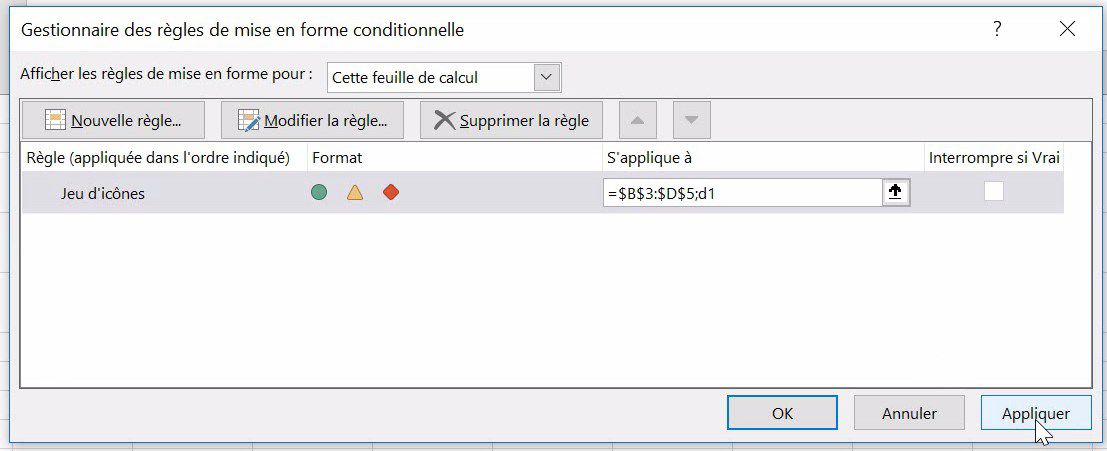Click the red diamond format icon
The width and height of the screenshot is (1107, 451).
[391, 193]
